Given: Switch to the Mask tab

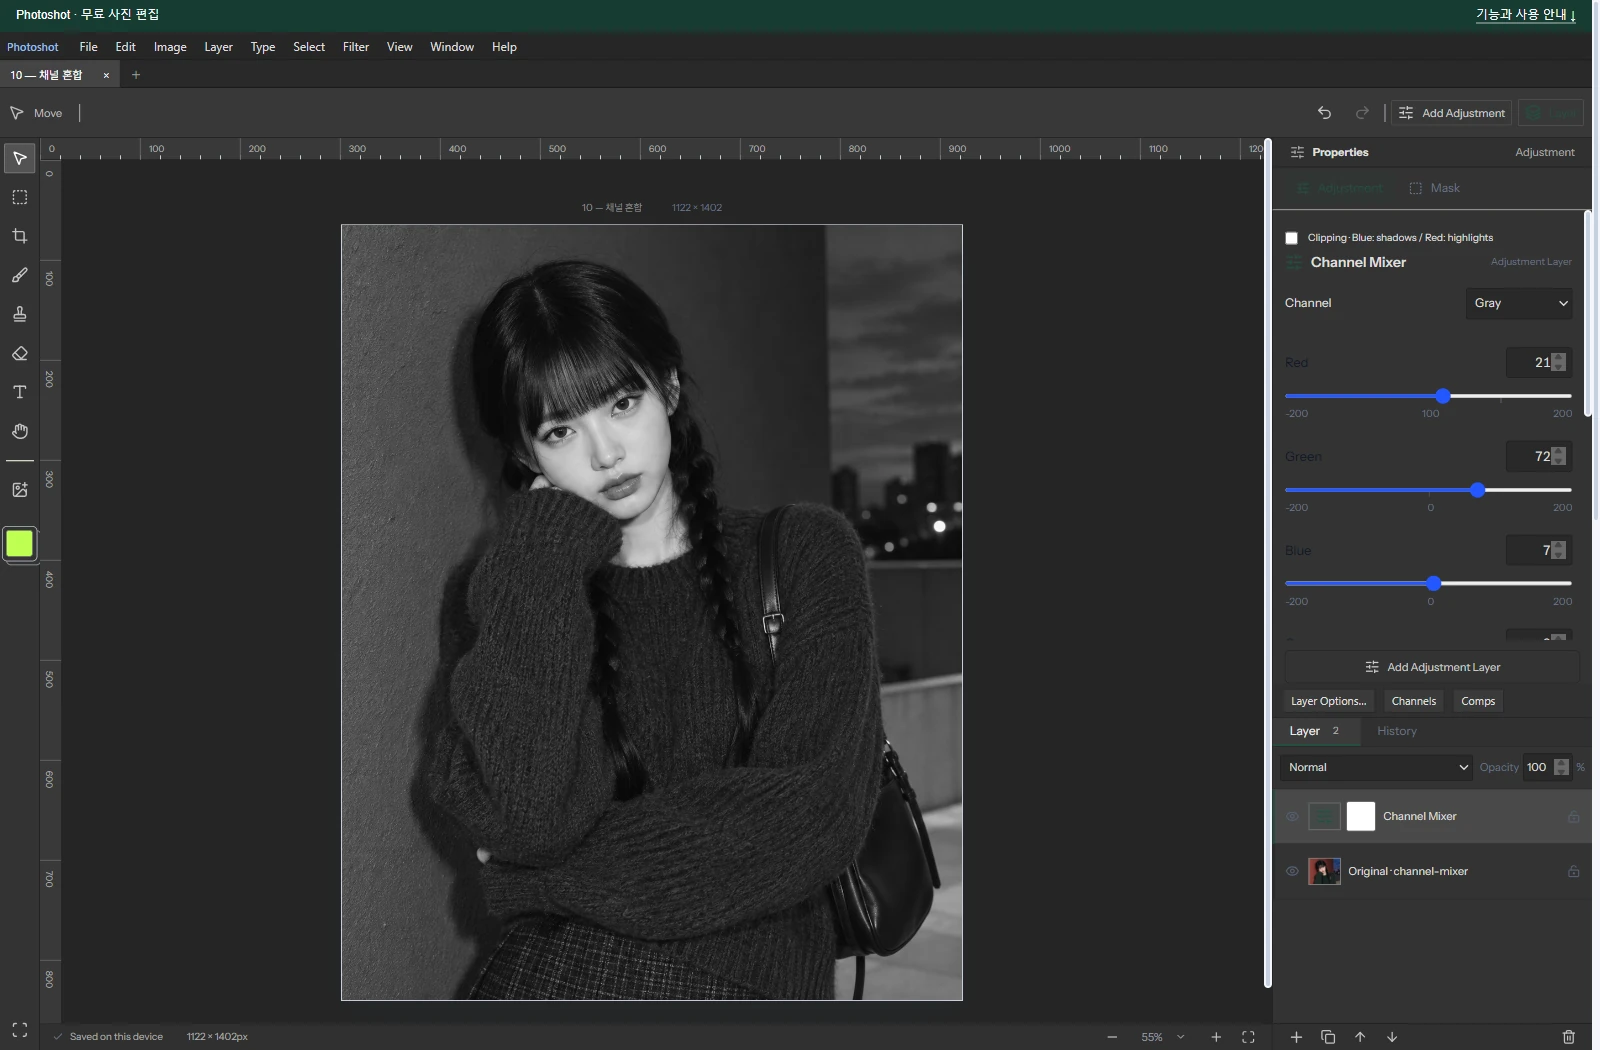Looking at the screenshot, I should [1434, 188].
